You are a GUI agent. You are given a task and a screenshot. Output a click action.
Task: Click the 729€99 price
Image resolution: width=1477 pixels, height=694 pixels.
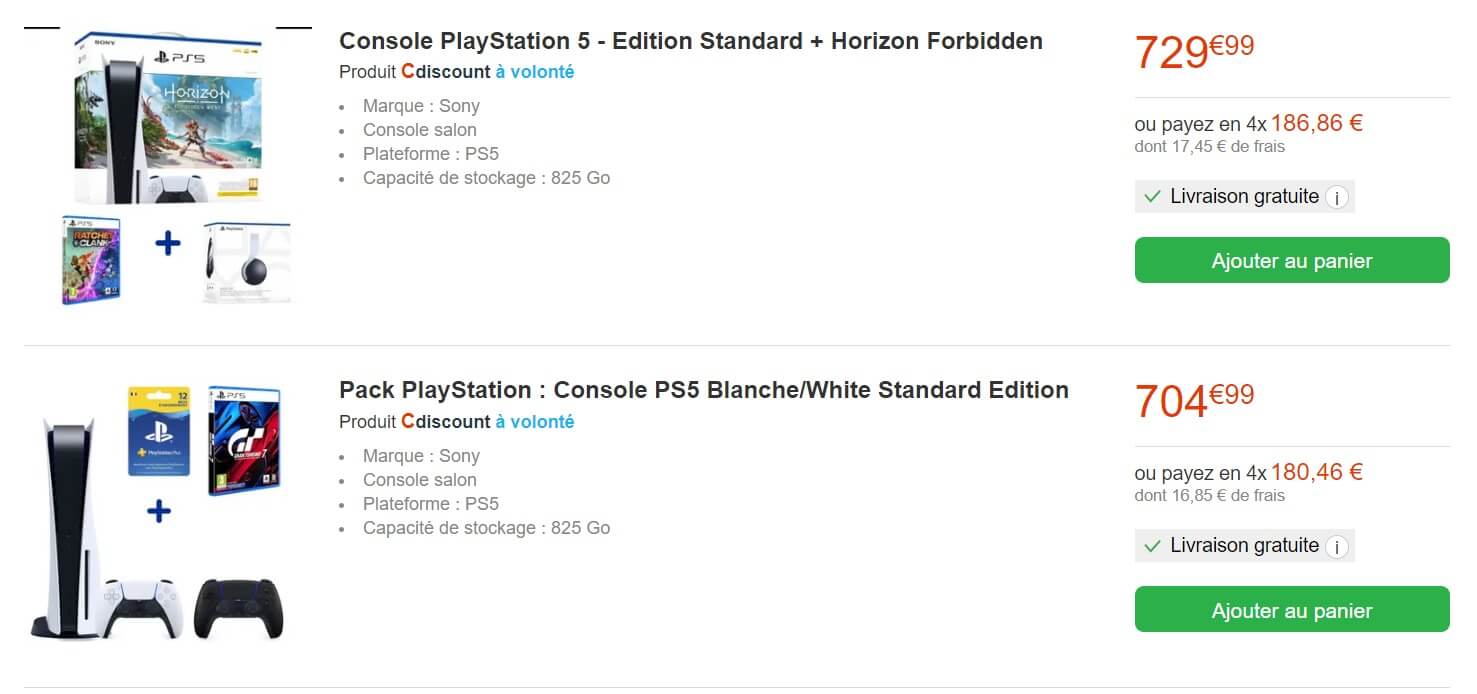[1194, 51]
